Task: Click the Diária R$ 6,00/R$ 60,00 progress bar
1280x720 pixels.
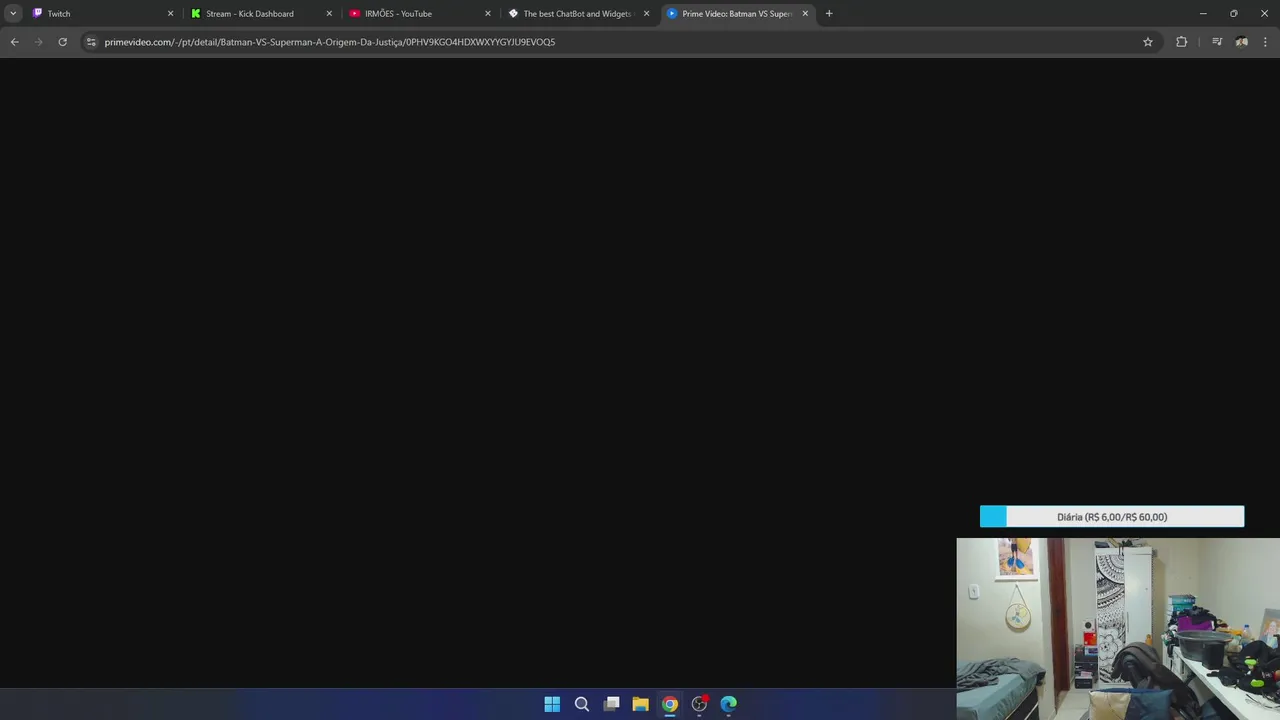Action: coord(1112,517)
